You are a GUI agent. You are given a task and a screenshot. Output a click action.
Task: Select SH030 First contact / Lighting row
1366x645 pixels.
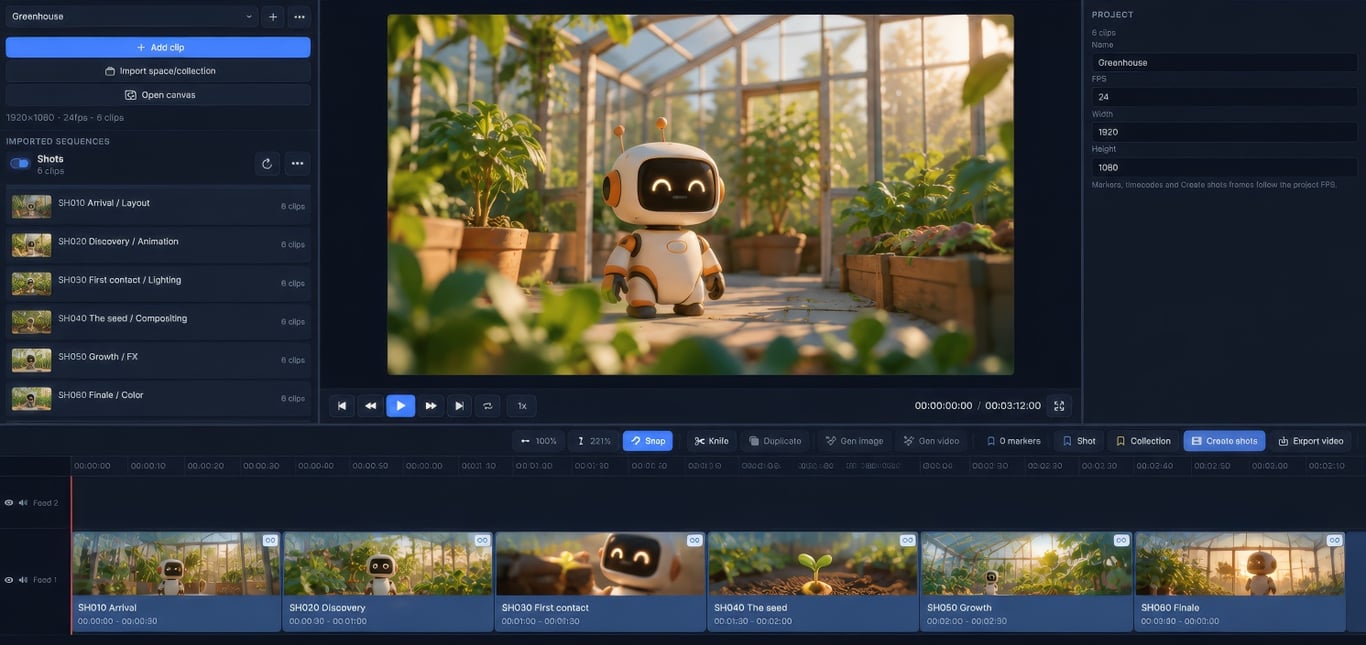pos(158,283)
